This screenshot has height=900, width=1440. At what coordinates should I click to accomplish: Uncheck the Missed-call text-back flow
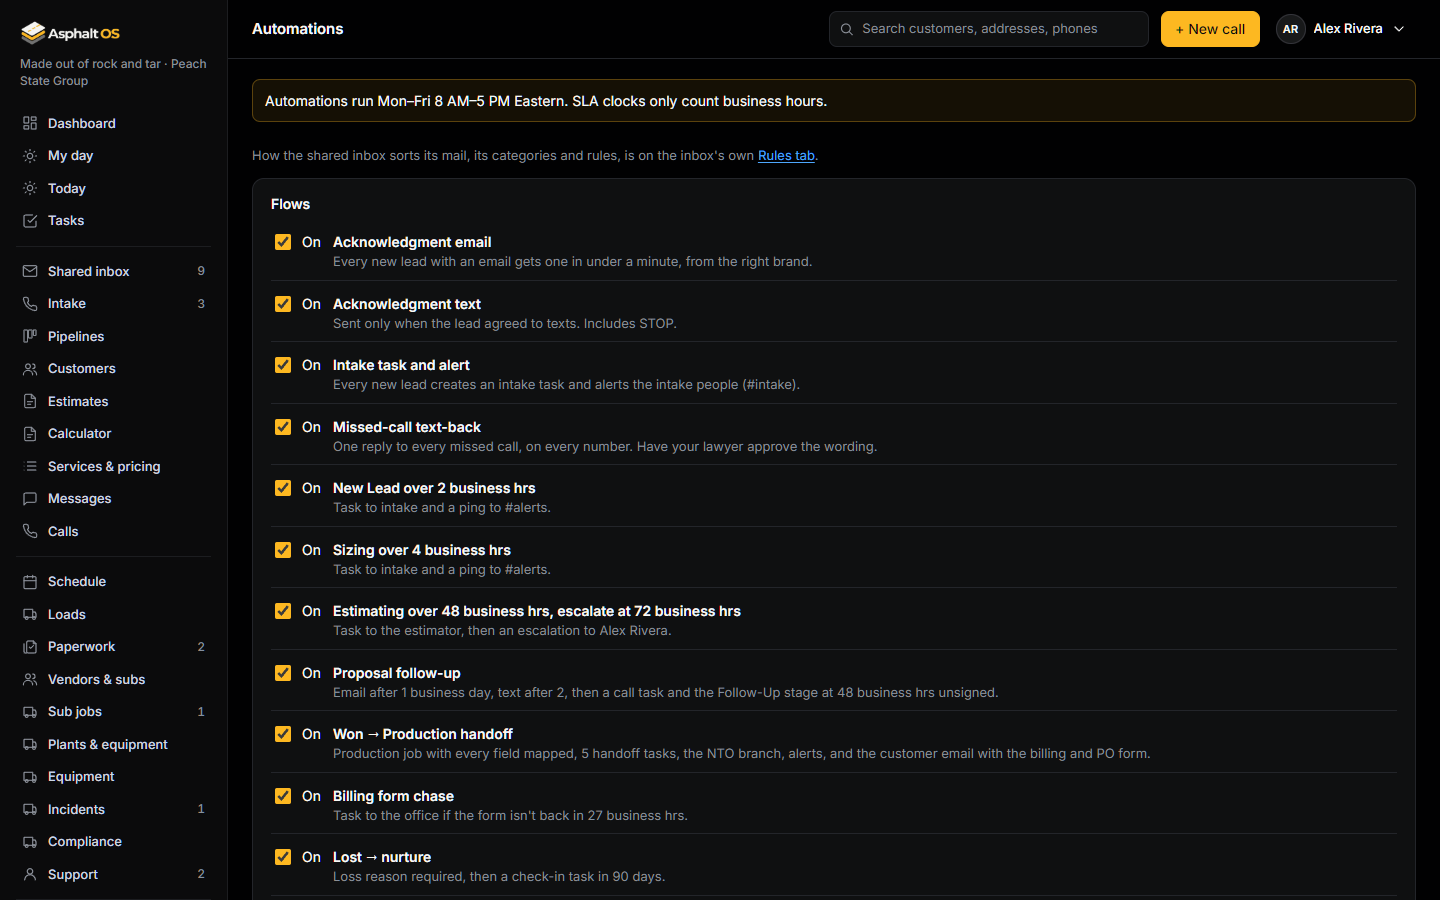(x=283, y=427)
